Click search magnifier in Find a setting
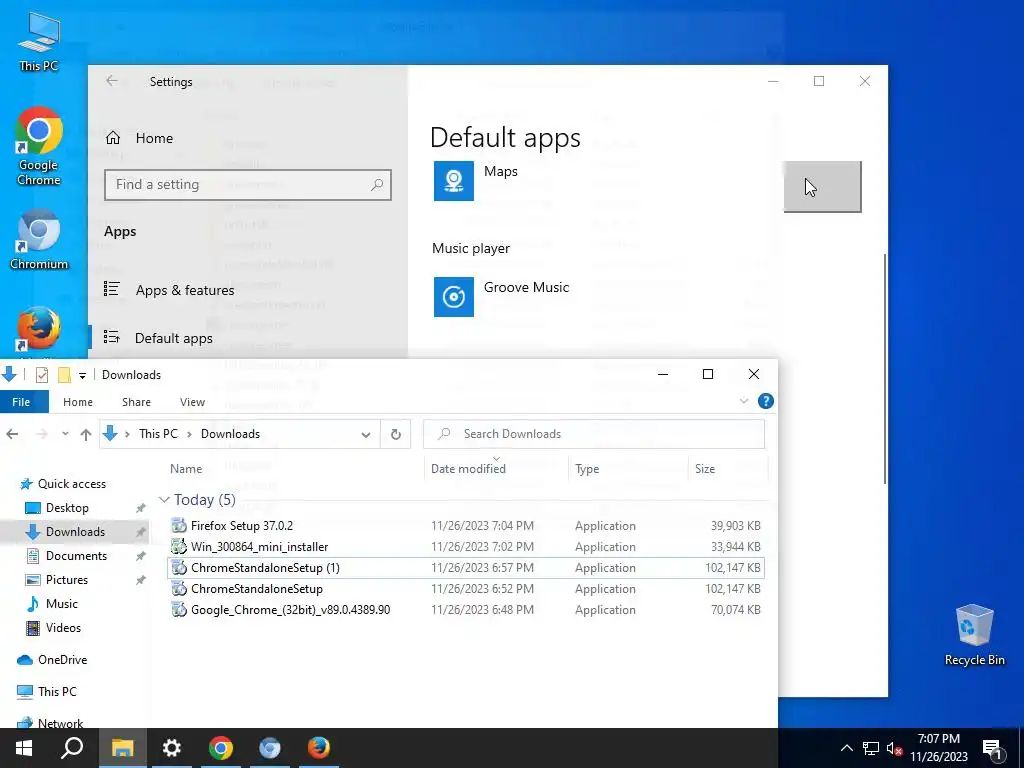The width and height of the screenshot is (1024, 768). (x=377, y=185)
